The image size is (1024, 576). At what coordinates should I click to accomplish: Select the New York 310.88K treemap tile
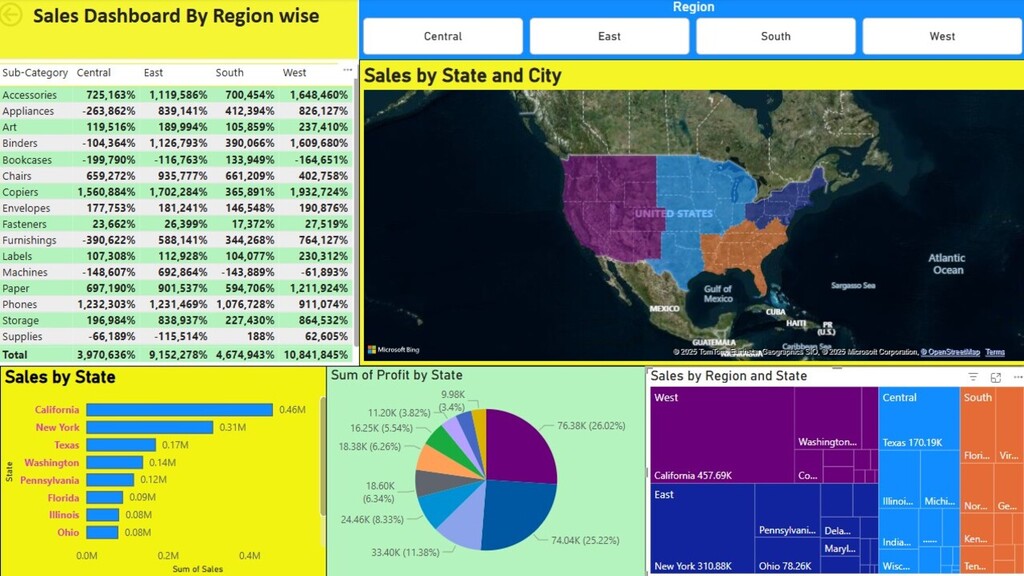click(x=703, y=528)
